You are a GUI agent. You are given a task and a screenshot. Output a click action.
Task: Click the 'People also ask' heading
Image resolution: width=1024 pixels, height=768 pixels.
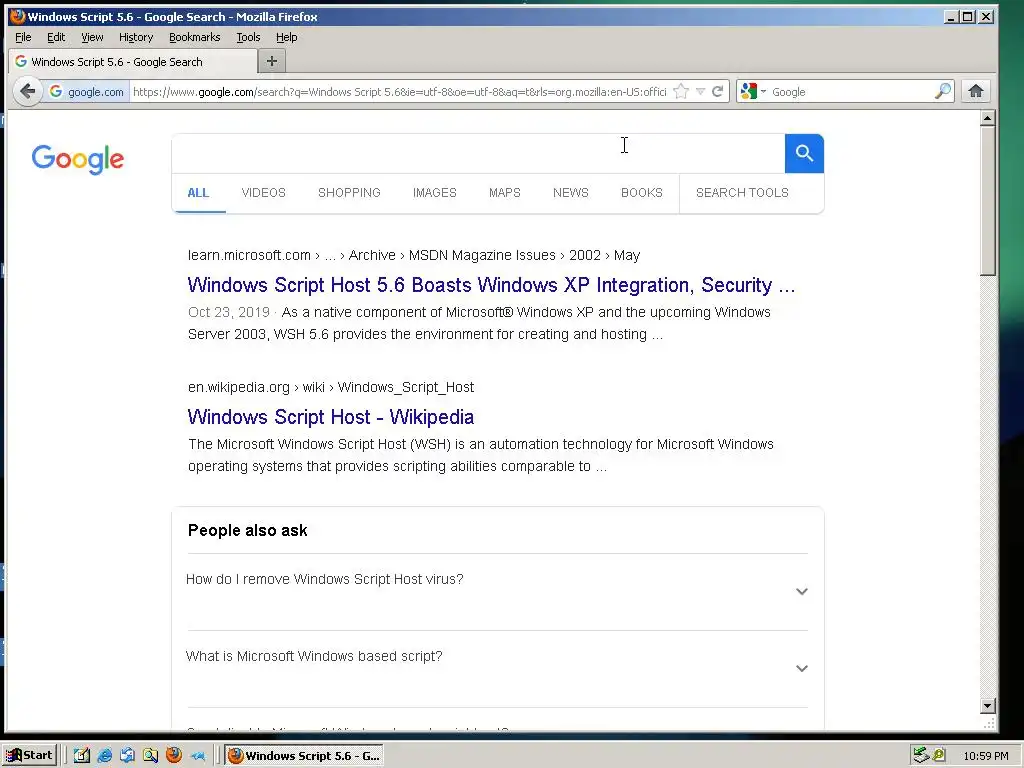click(248, 530)
